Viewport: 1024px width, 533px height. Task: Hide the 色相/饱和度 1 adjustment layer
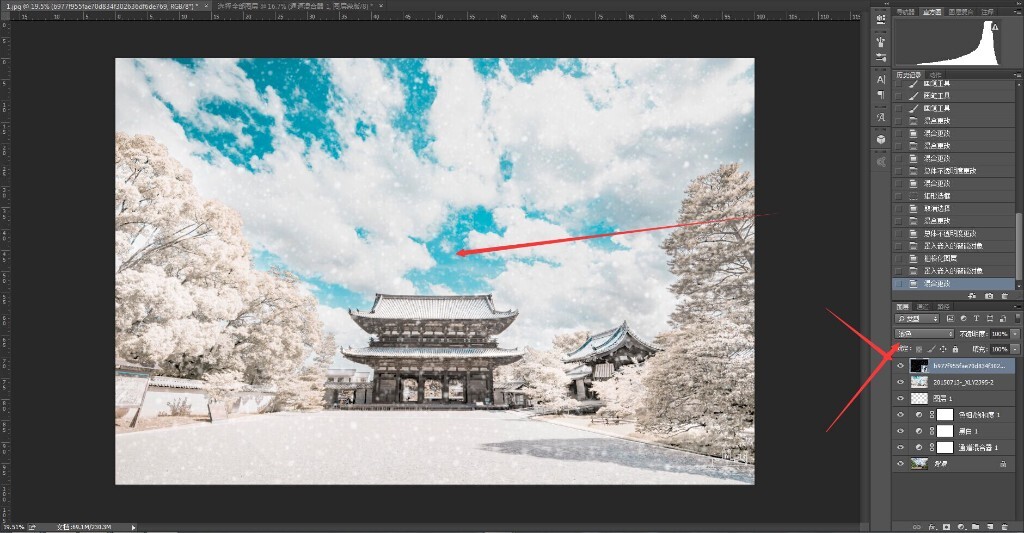pos(901,415)
